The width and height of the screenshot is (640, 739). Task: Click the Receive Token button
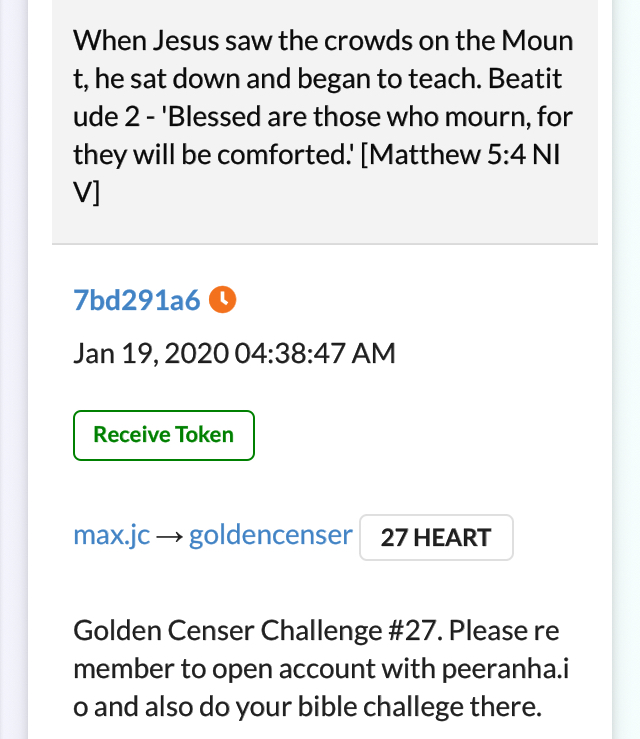click(164, 435)
